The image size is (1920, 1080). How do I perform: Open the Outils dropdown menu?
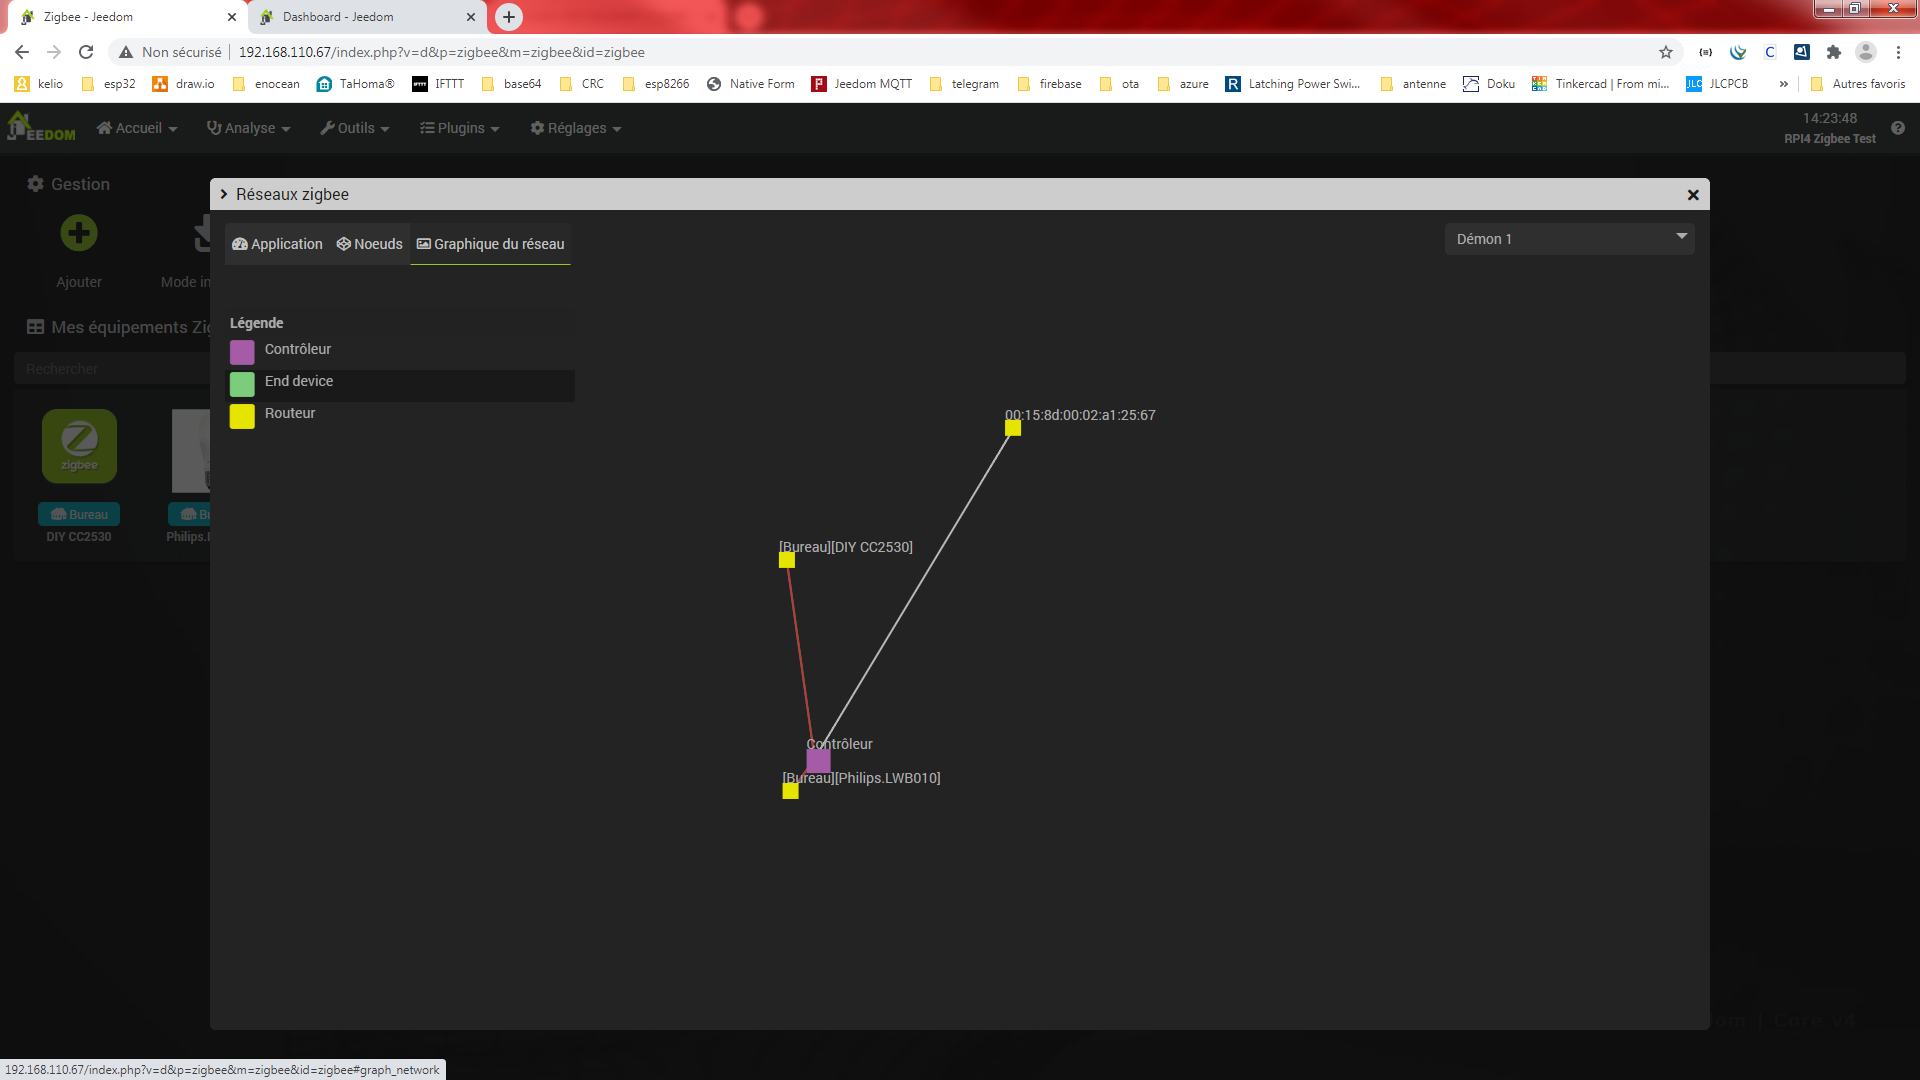tap(355, 128)
